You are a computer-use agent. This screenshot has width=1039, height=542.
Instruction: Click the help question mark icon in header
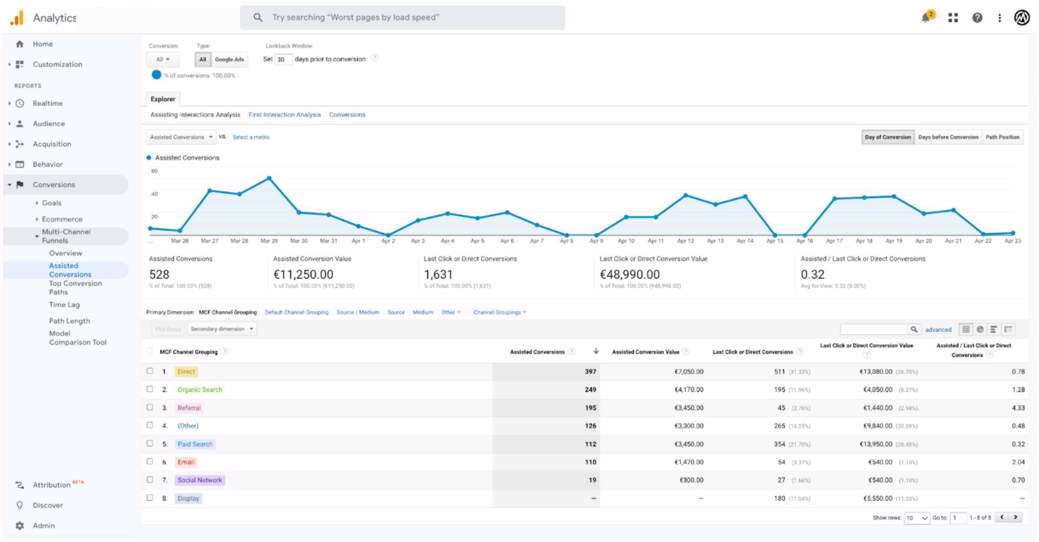click(x=977, y=18)
